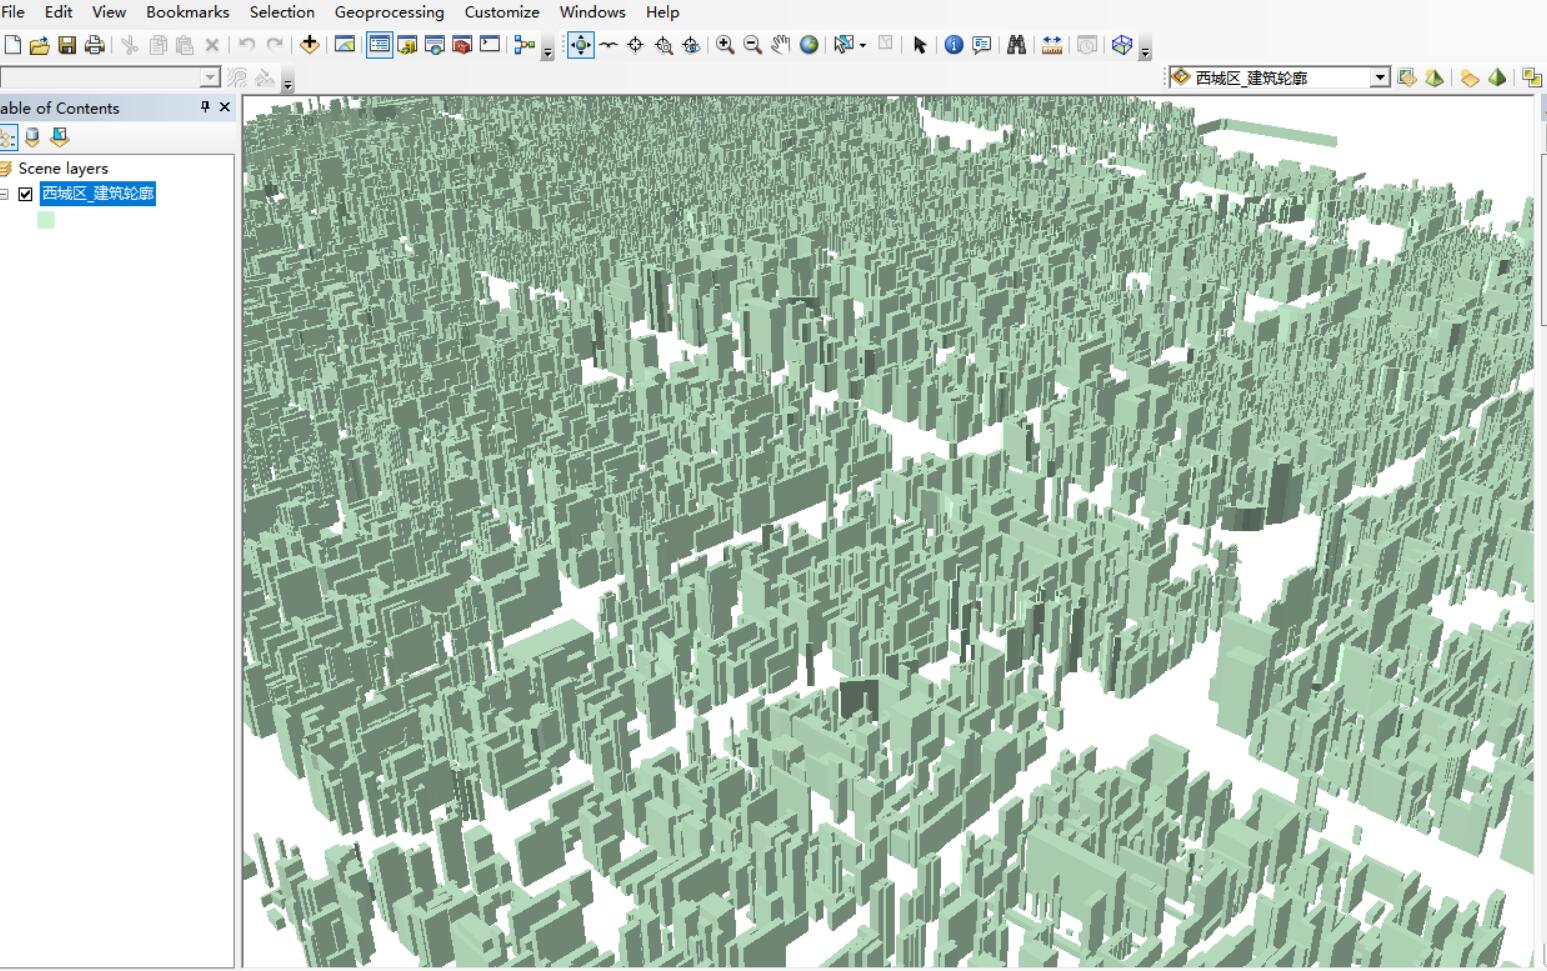Screen dimensions: 1547x971
Task: Open the 3D layer selection dropdown
Action: coord(1380,77)
